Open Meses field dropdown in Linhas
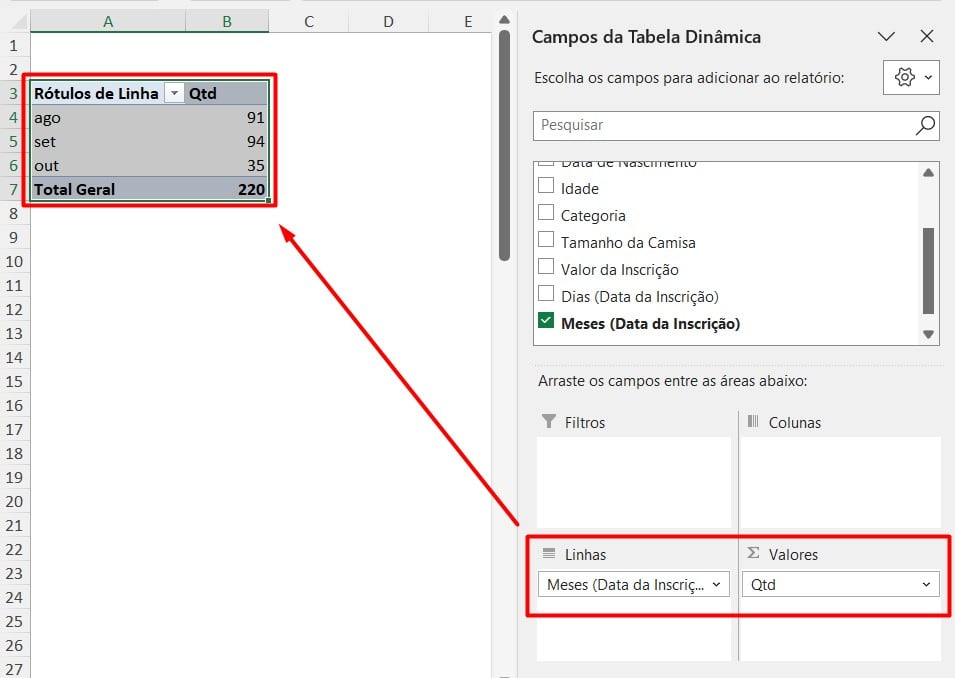This screenshot has height=678, width=955. 717,585
